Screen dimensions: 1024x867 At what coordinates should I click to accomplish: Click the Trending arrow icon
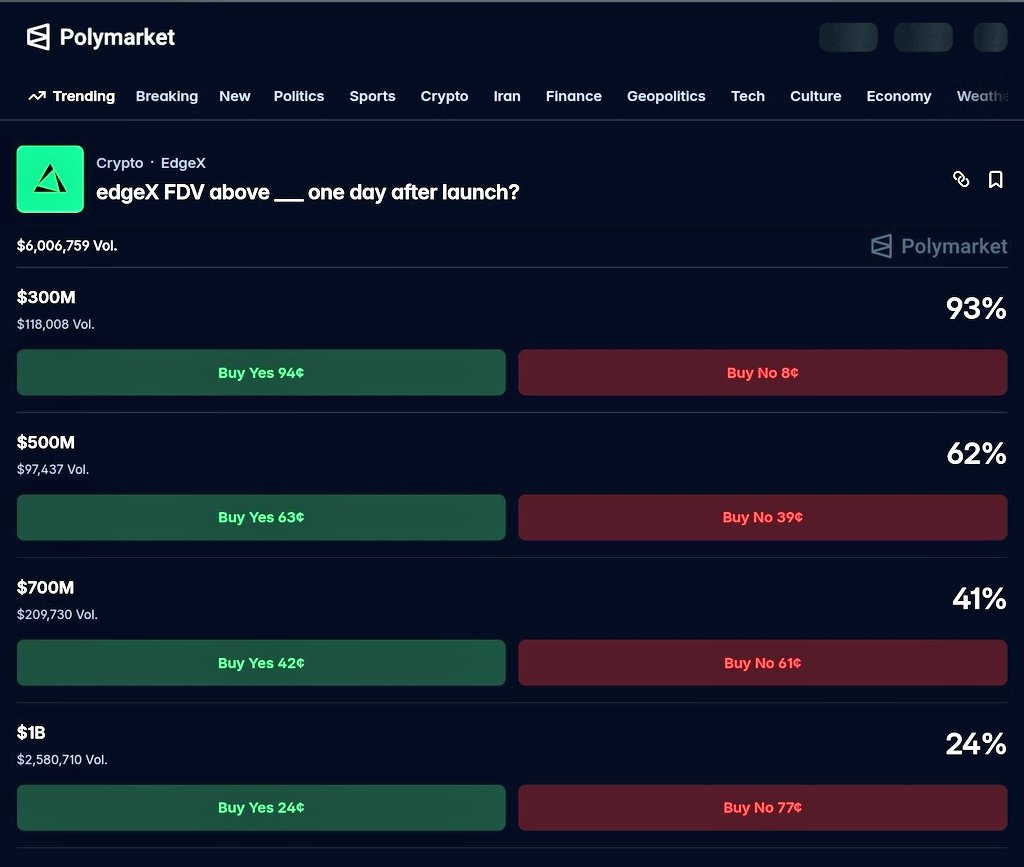(37, 96)
